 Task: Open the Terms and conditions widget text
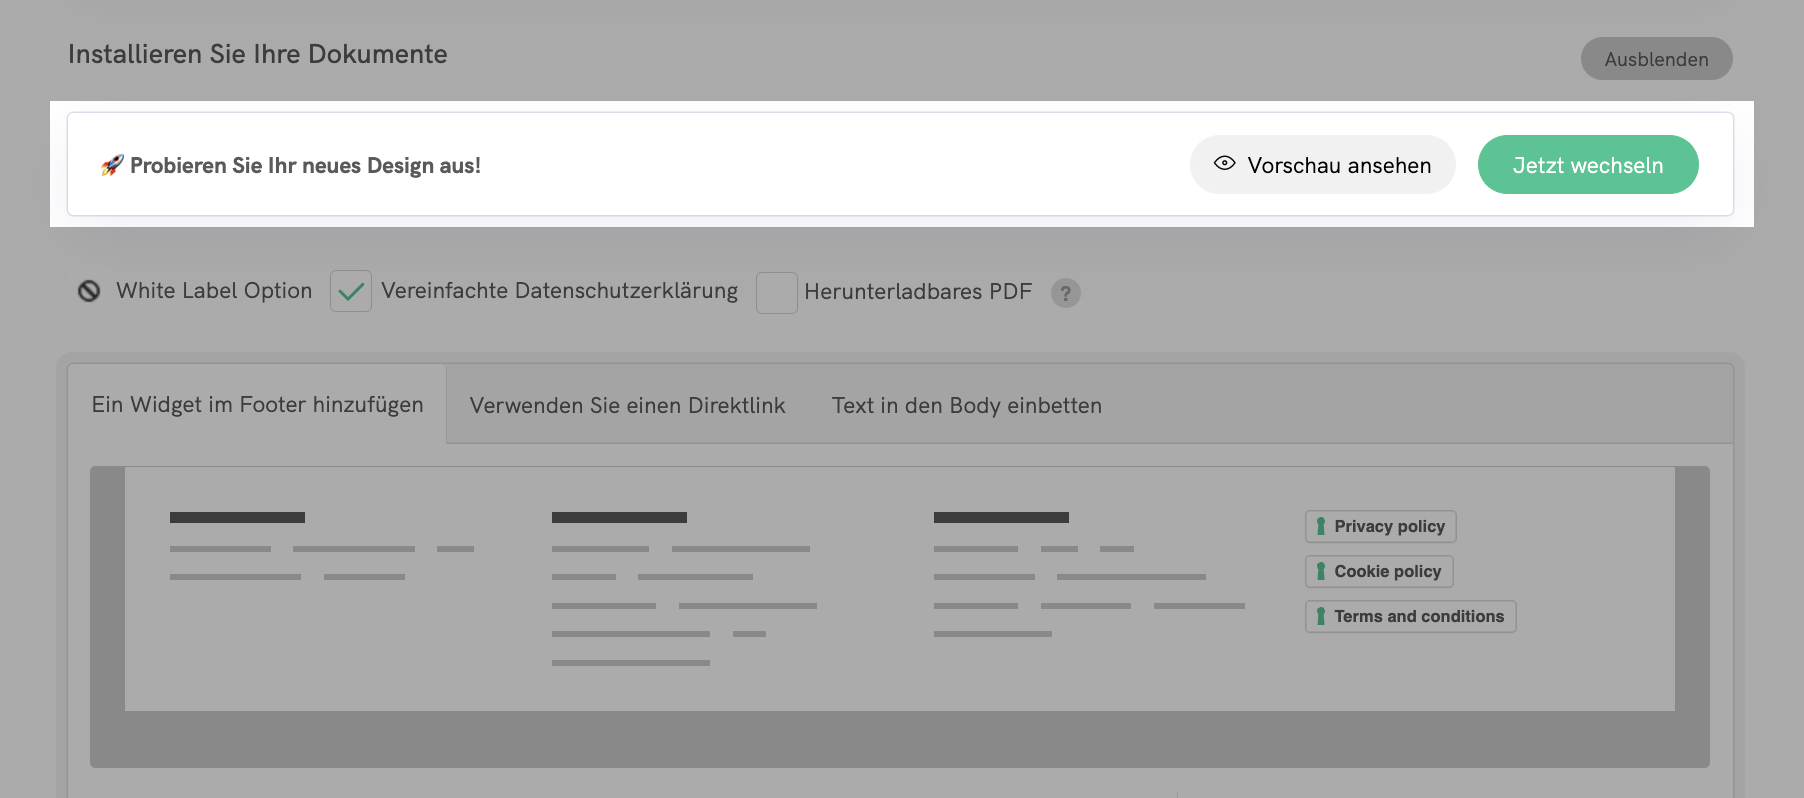1418,617
